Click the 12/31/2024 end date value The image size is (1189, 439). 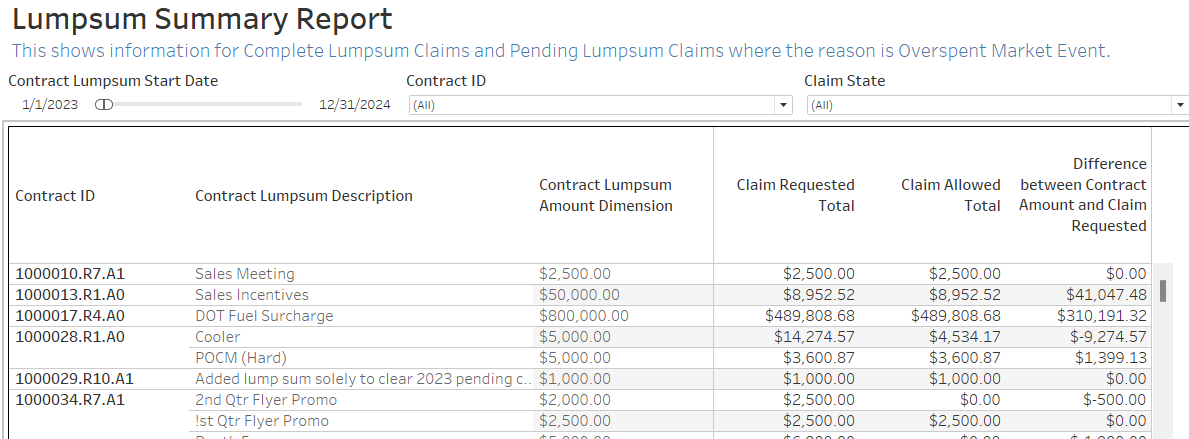point(354,104)
